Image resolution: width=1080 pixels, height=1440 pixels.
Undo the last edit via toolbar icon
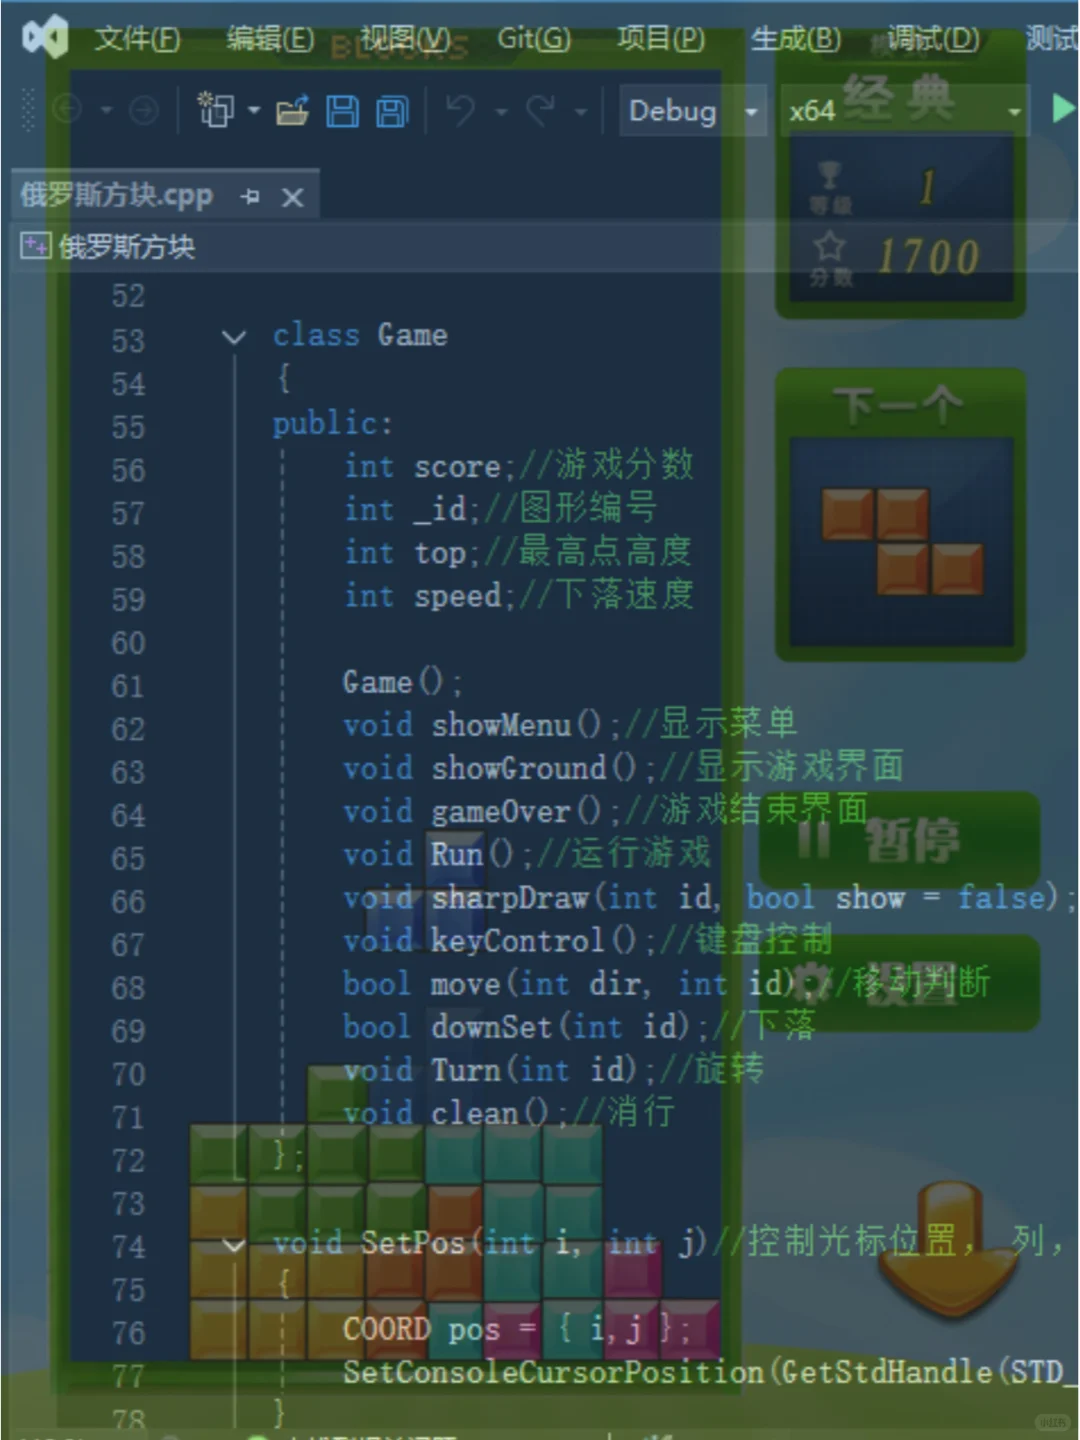(x=461, y=110)
